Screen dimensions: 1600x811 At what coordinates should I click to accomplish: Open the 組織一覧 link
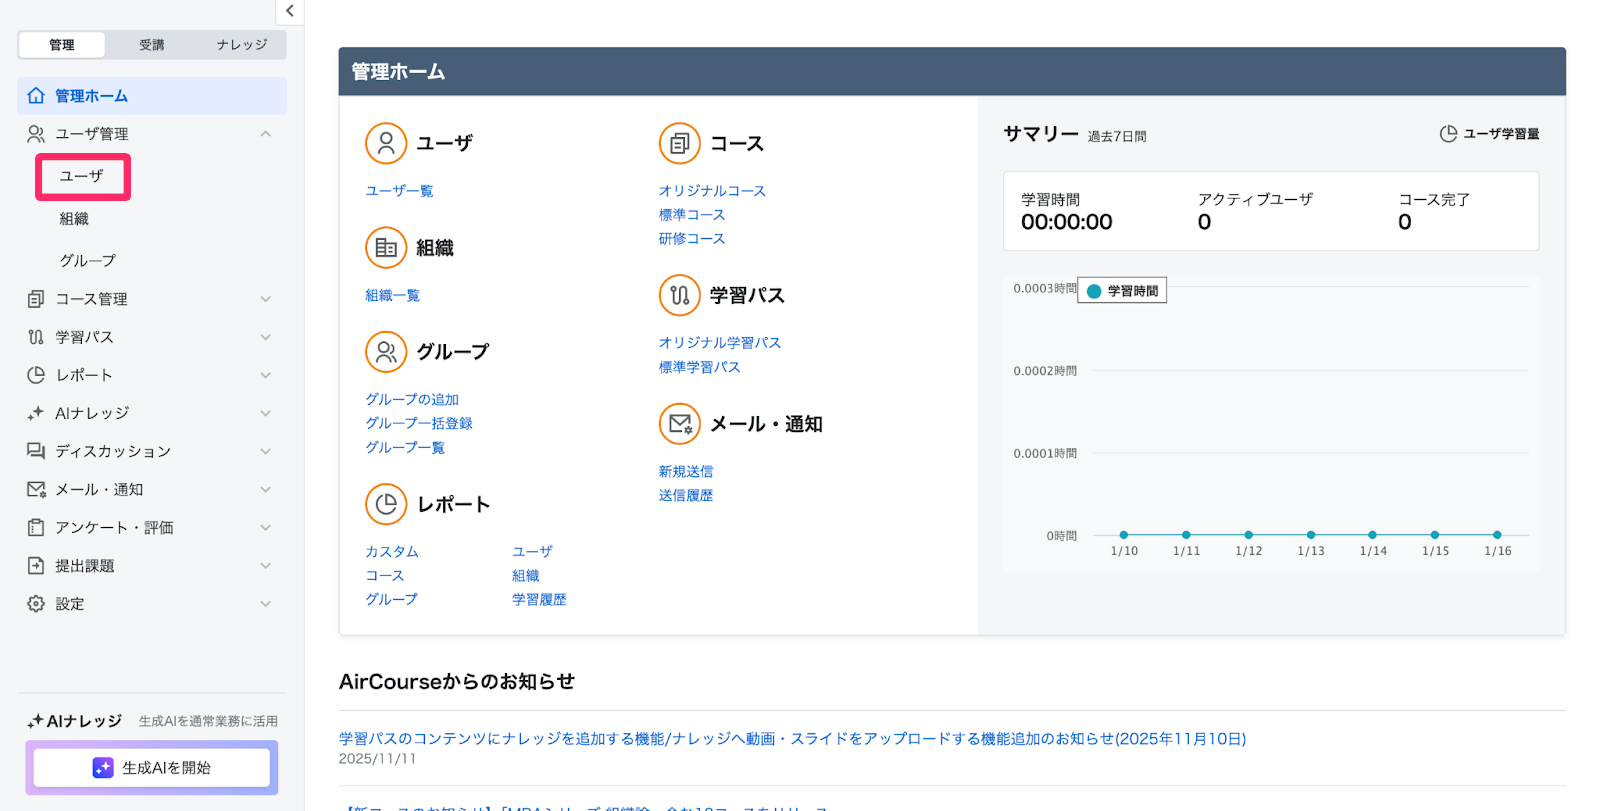[392, 296]
